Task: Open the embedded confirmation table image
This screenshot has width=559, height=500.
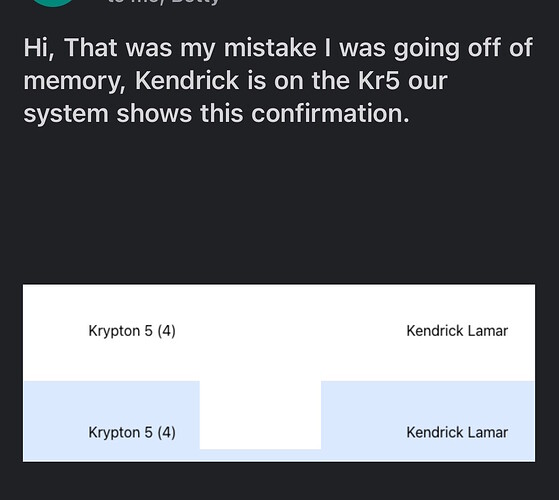Action: 279,373
